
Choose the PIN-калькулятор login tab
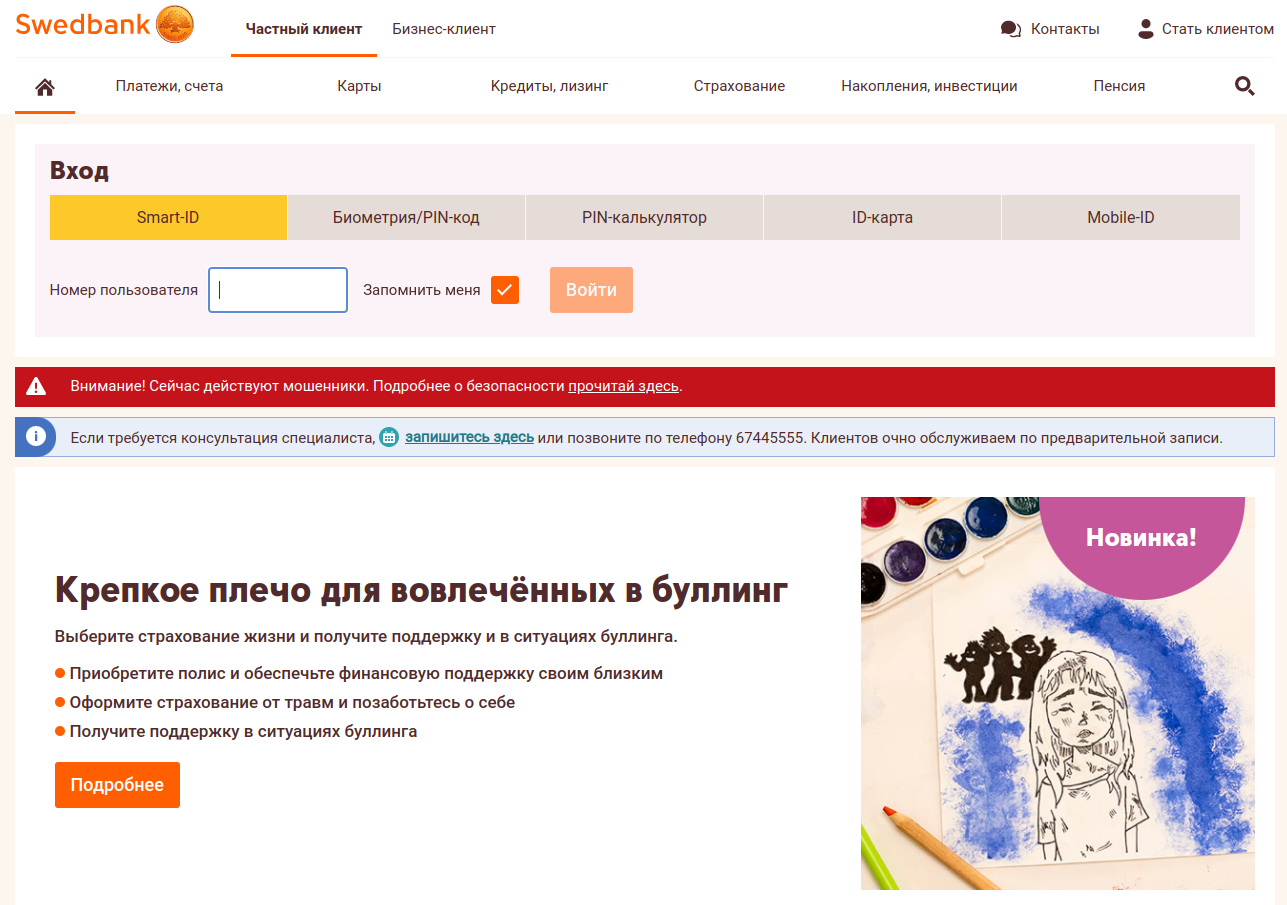644,217
